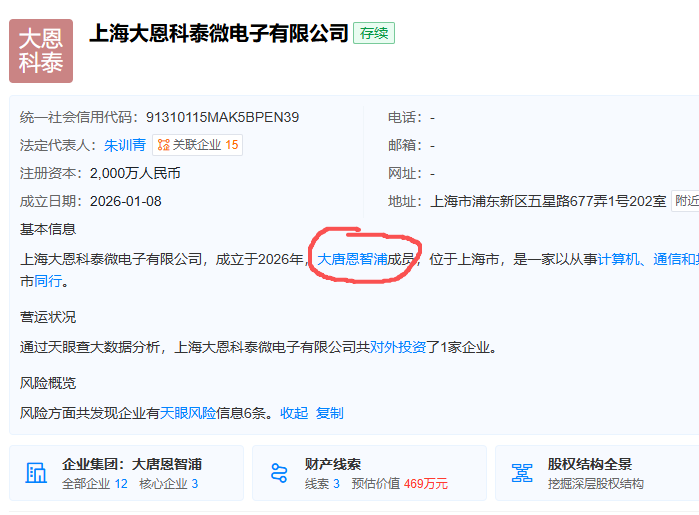Click 线索 3 count
Viewport: 699px width, 515px height.
322,484
